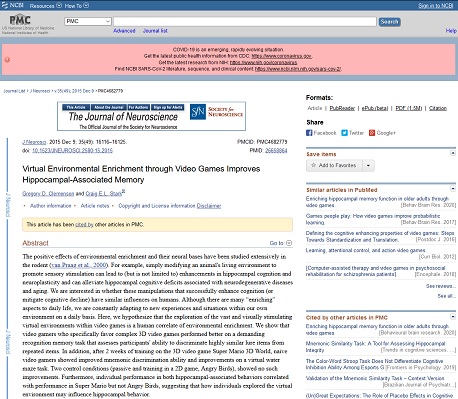
Task: Click See all... link
Action: coord(446,296)
